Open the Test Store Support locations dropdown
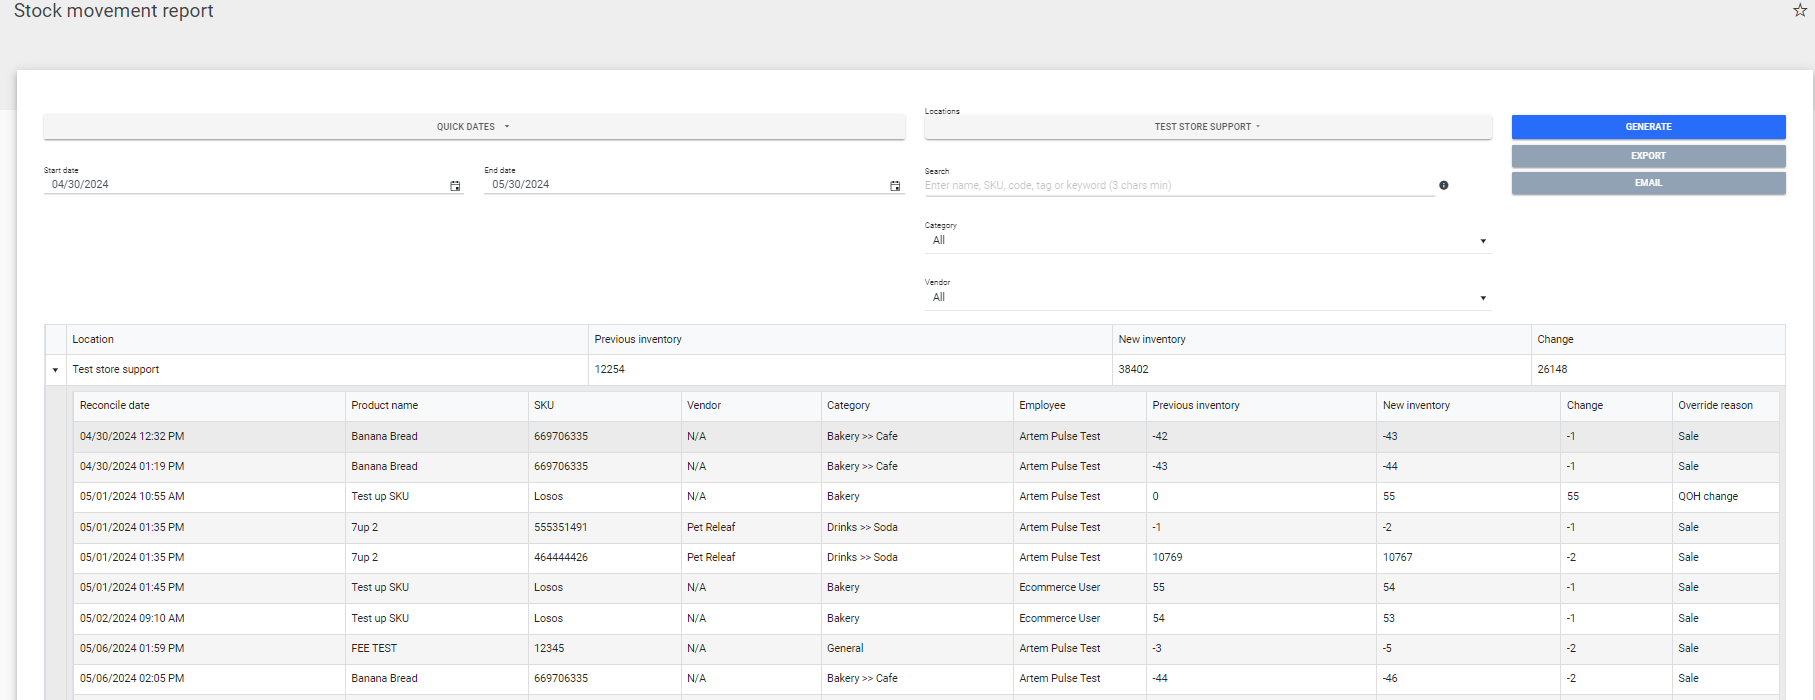 [x=1208, y=127]
